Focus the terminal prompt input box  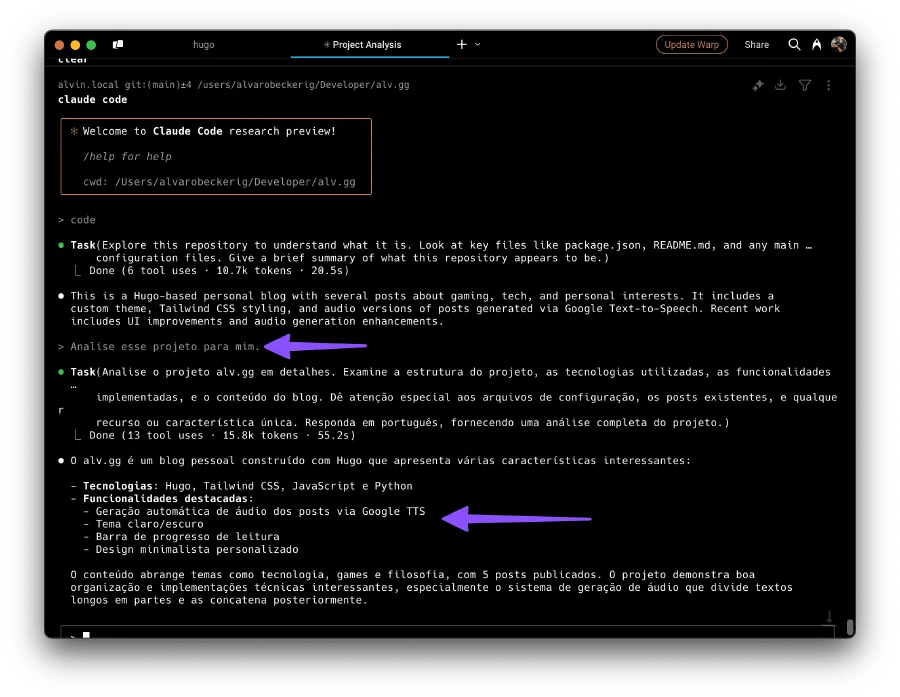(447, 632)
